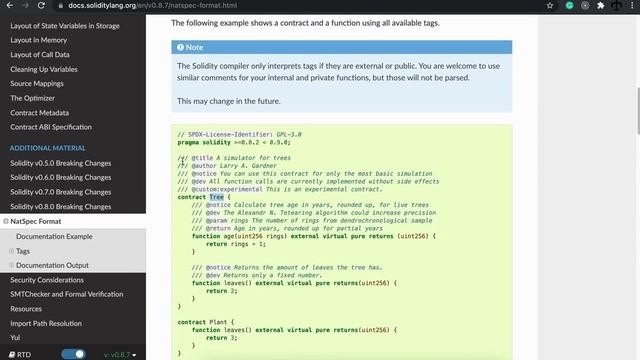Click the lock icon in address bar
This screenshot has width=640, height=360.
click(60, 6)
